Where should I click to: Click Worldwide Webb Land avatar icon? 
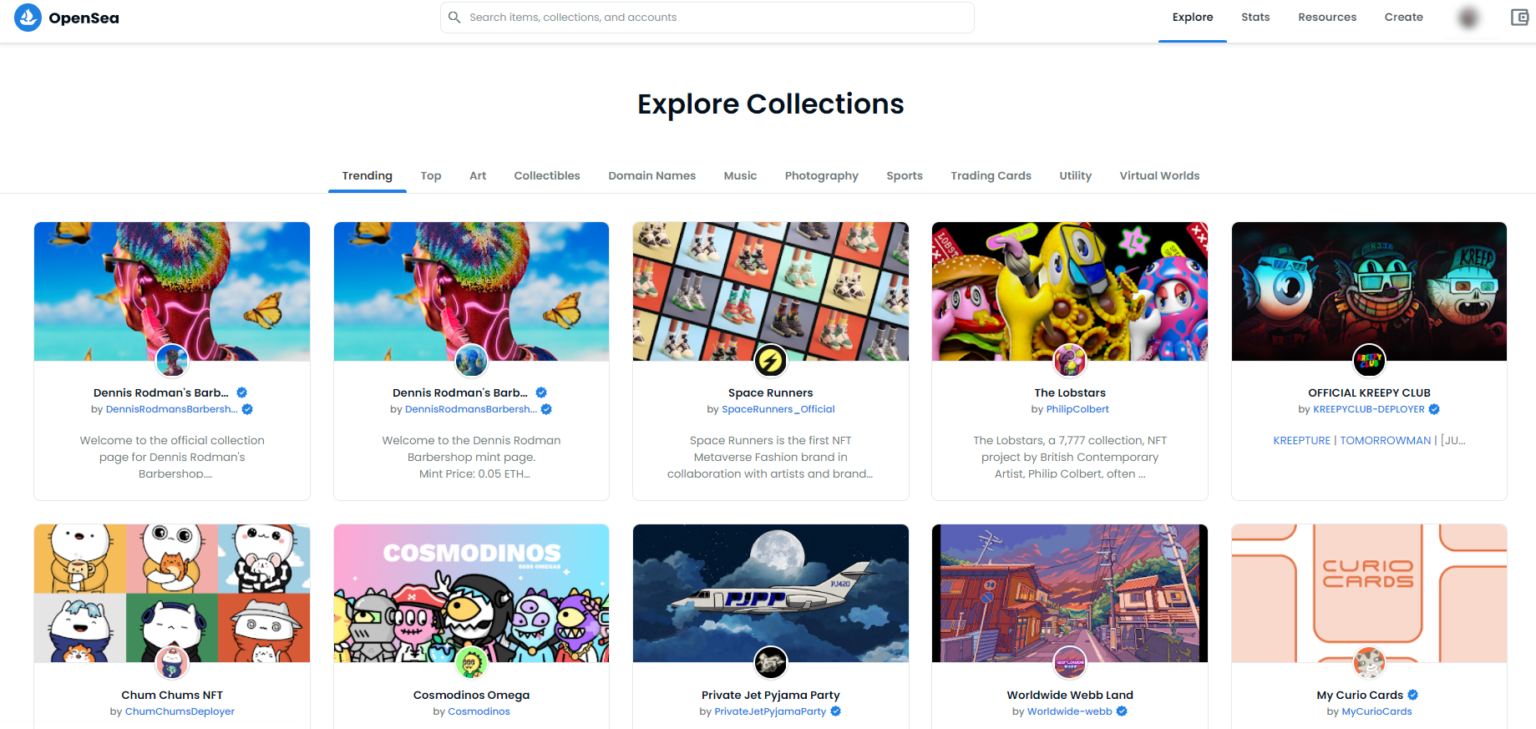coord(1070,662)
